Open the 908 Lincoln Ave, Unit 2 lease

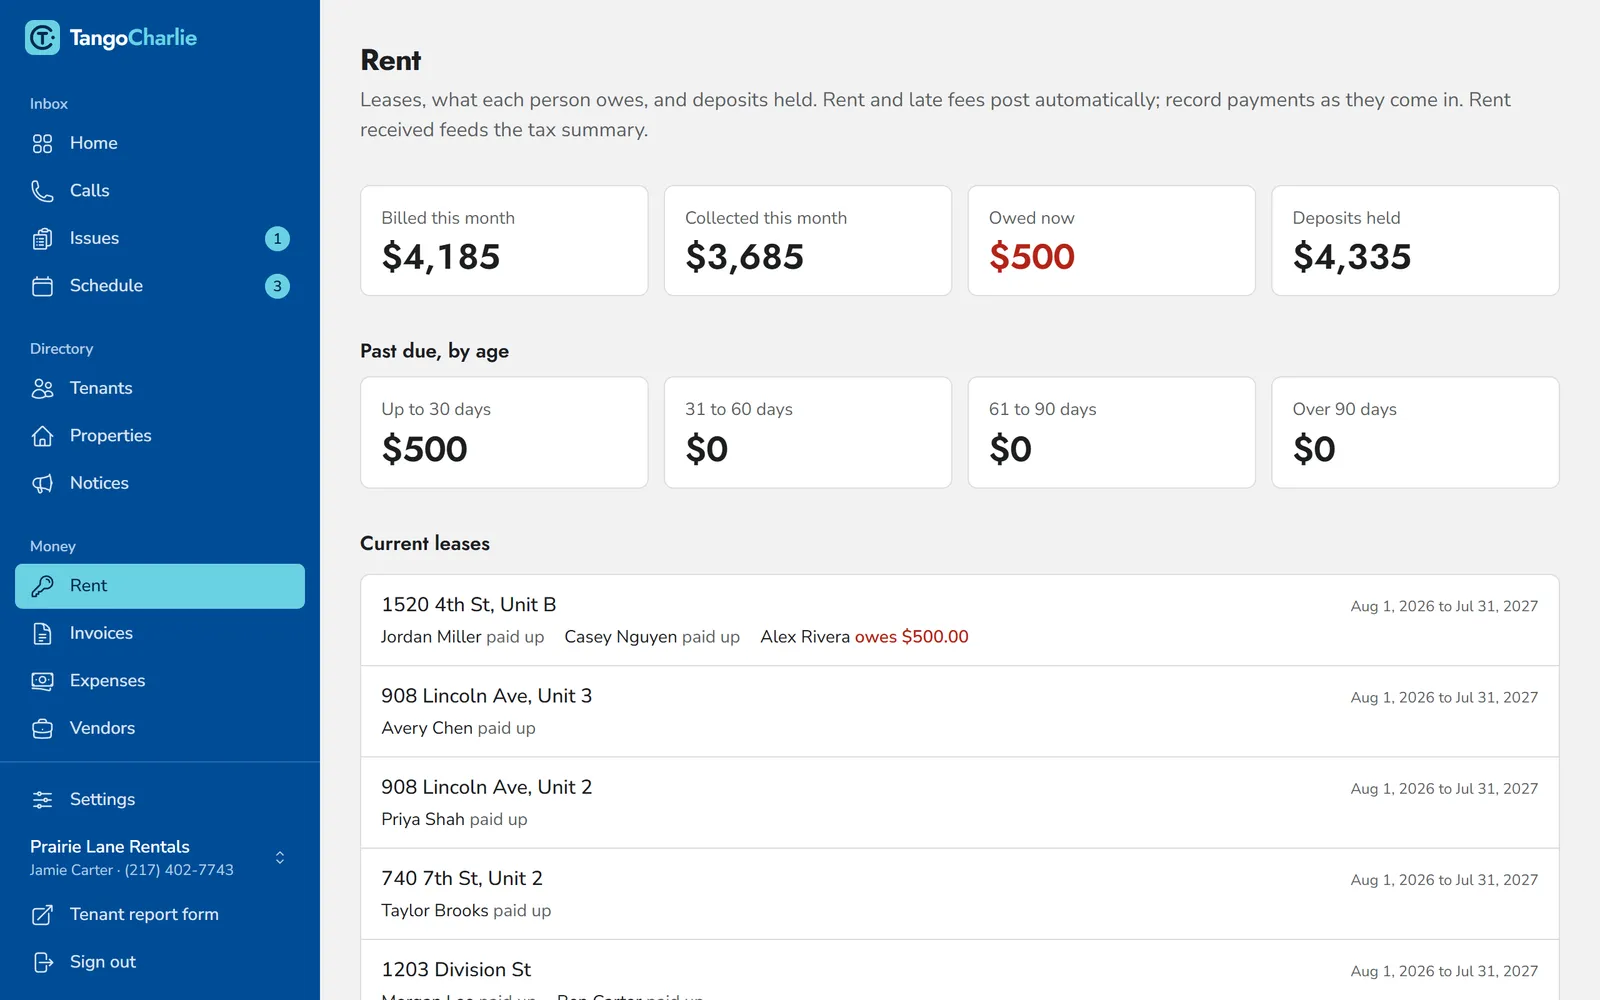960,803
